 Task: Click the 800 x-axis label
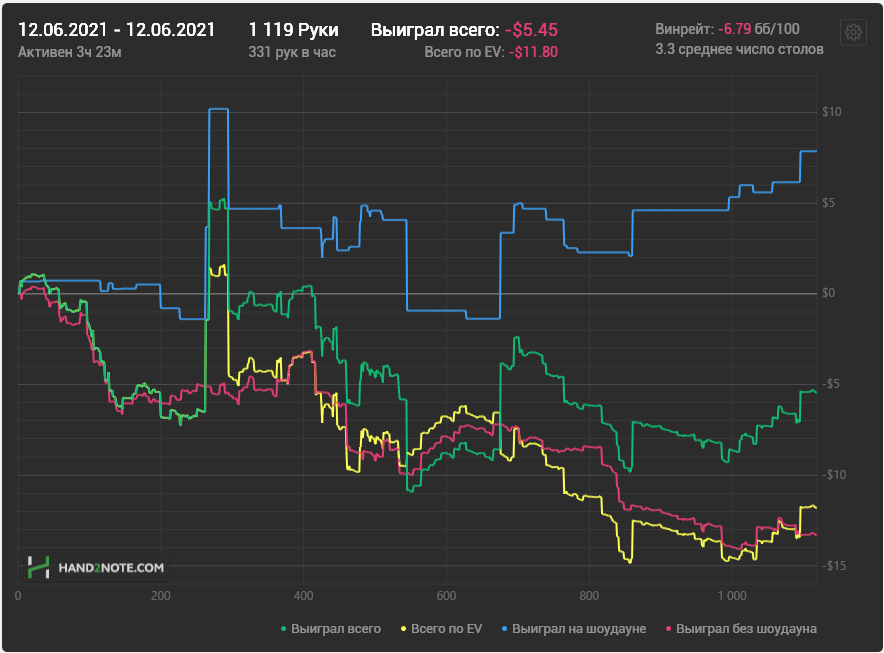589,596
